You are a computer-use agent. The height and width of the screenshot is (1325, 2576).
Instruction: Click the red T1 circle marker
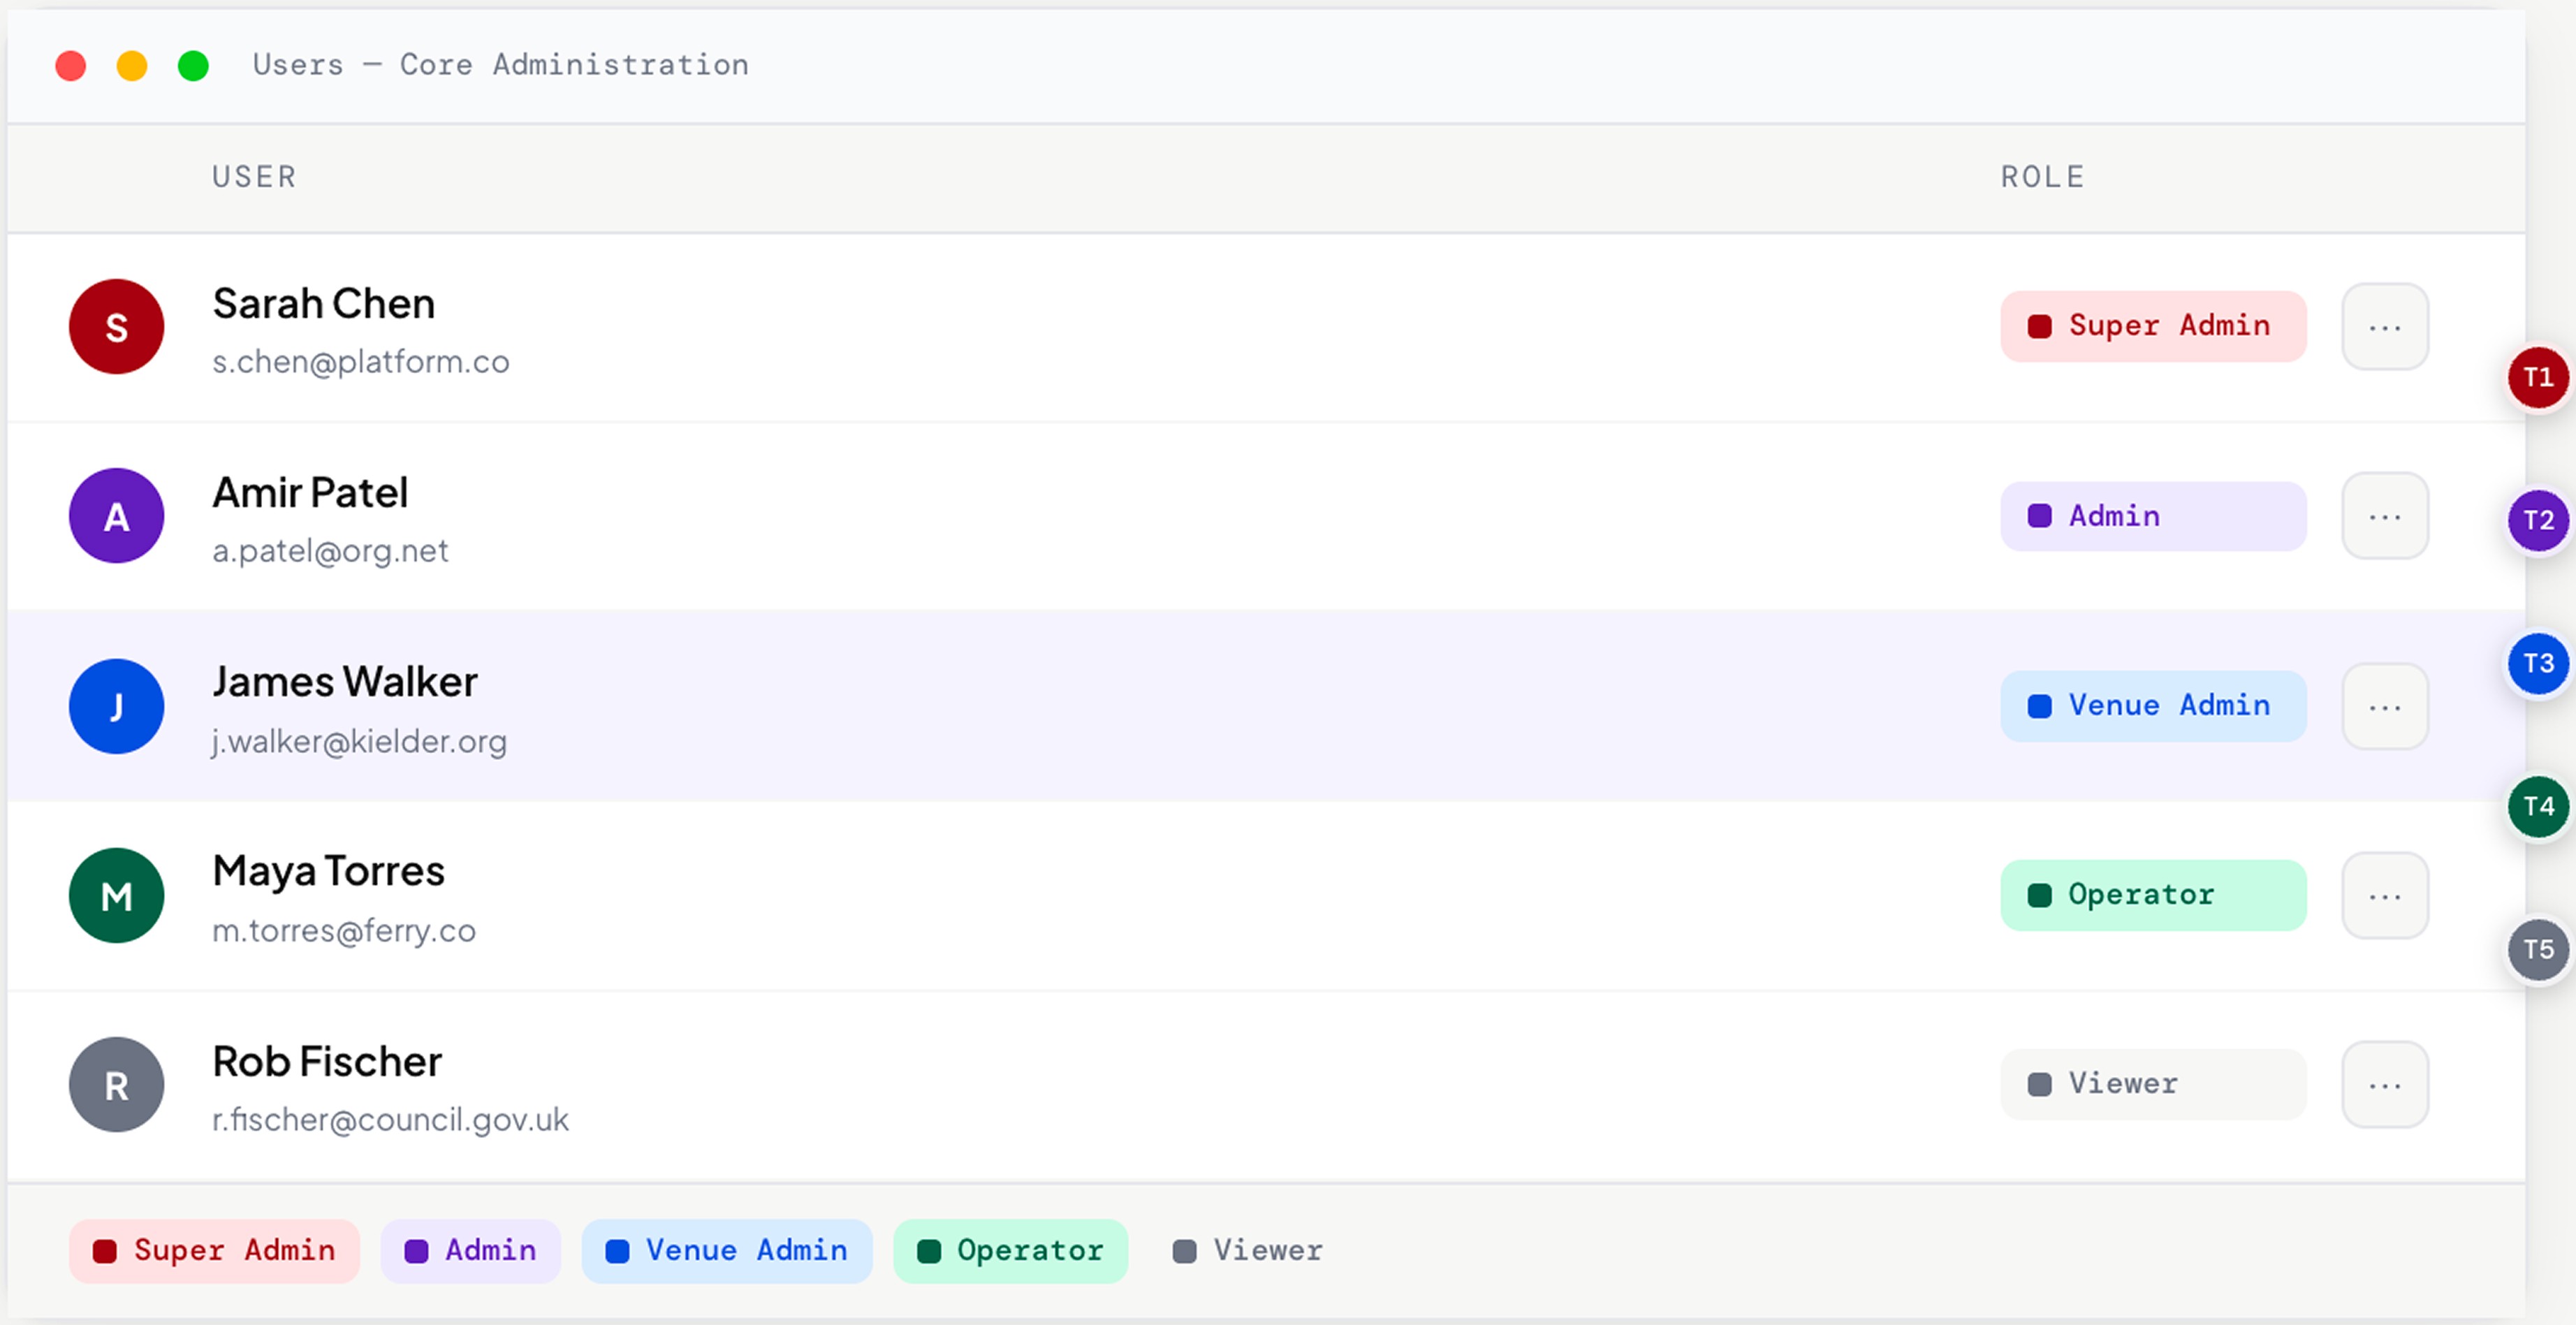click(2537, 377)
